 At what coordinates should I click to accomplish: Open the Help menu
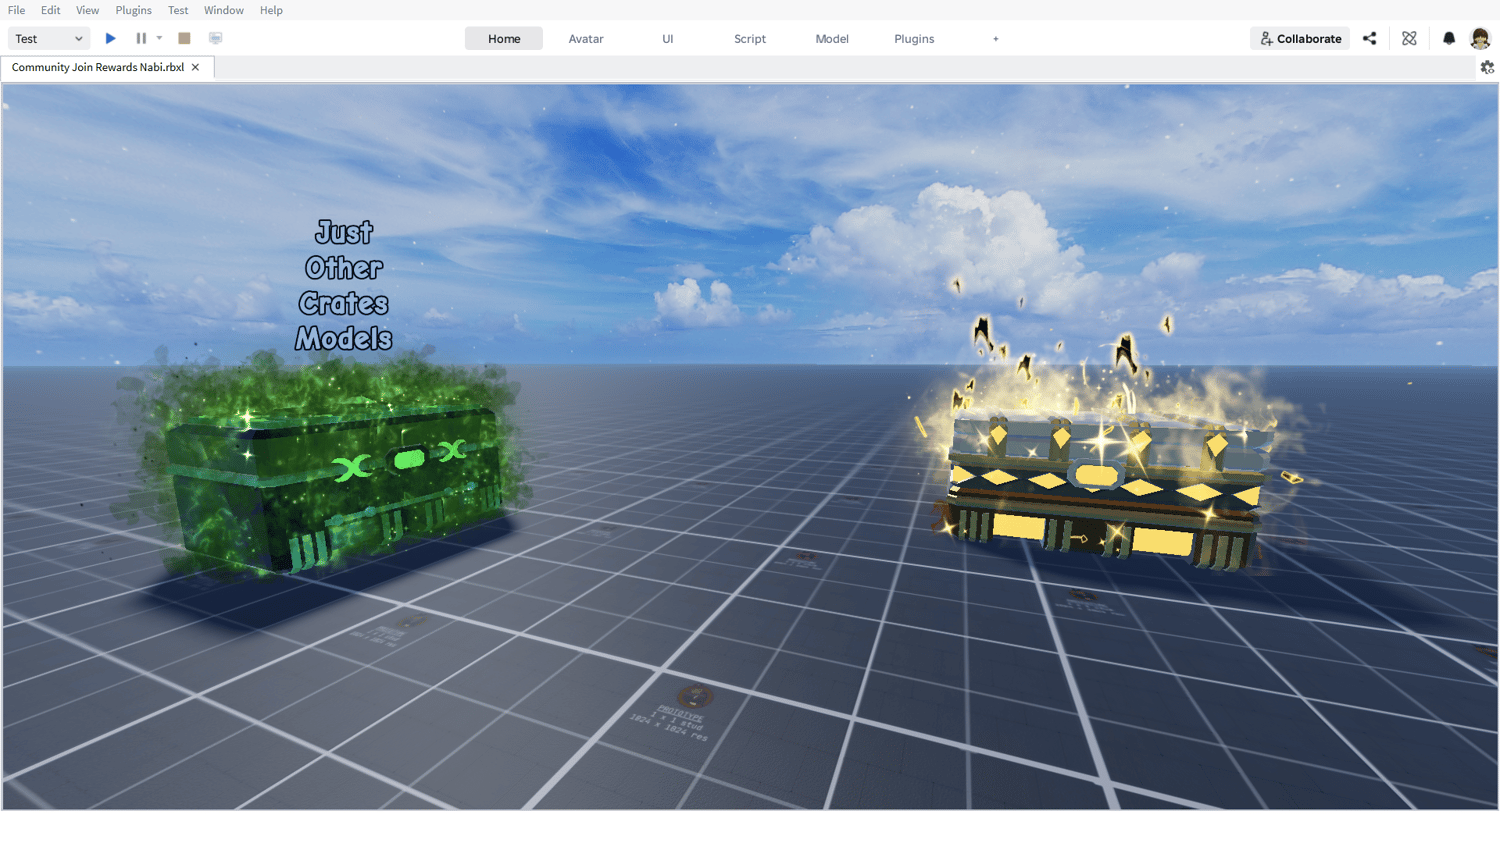pyautogui.click(x=271, y=10)
